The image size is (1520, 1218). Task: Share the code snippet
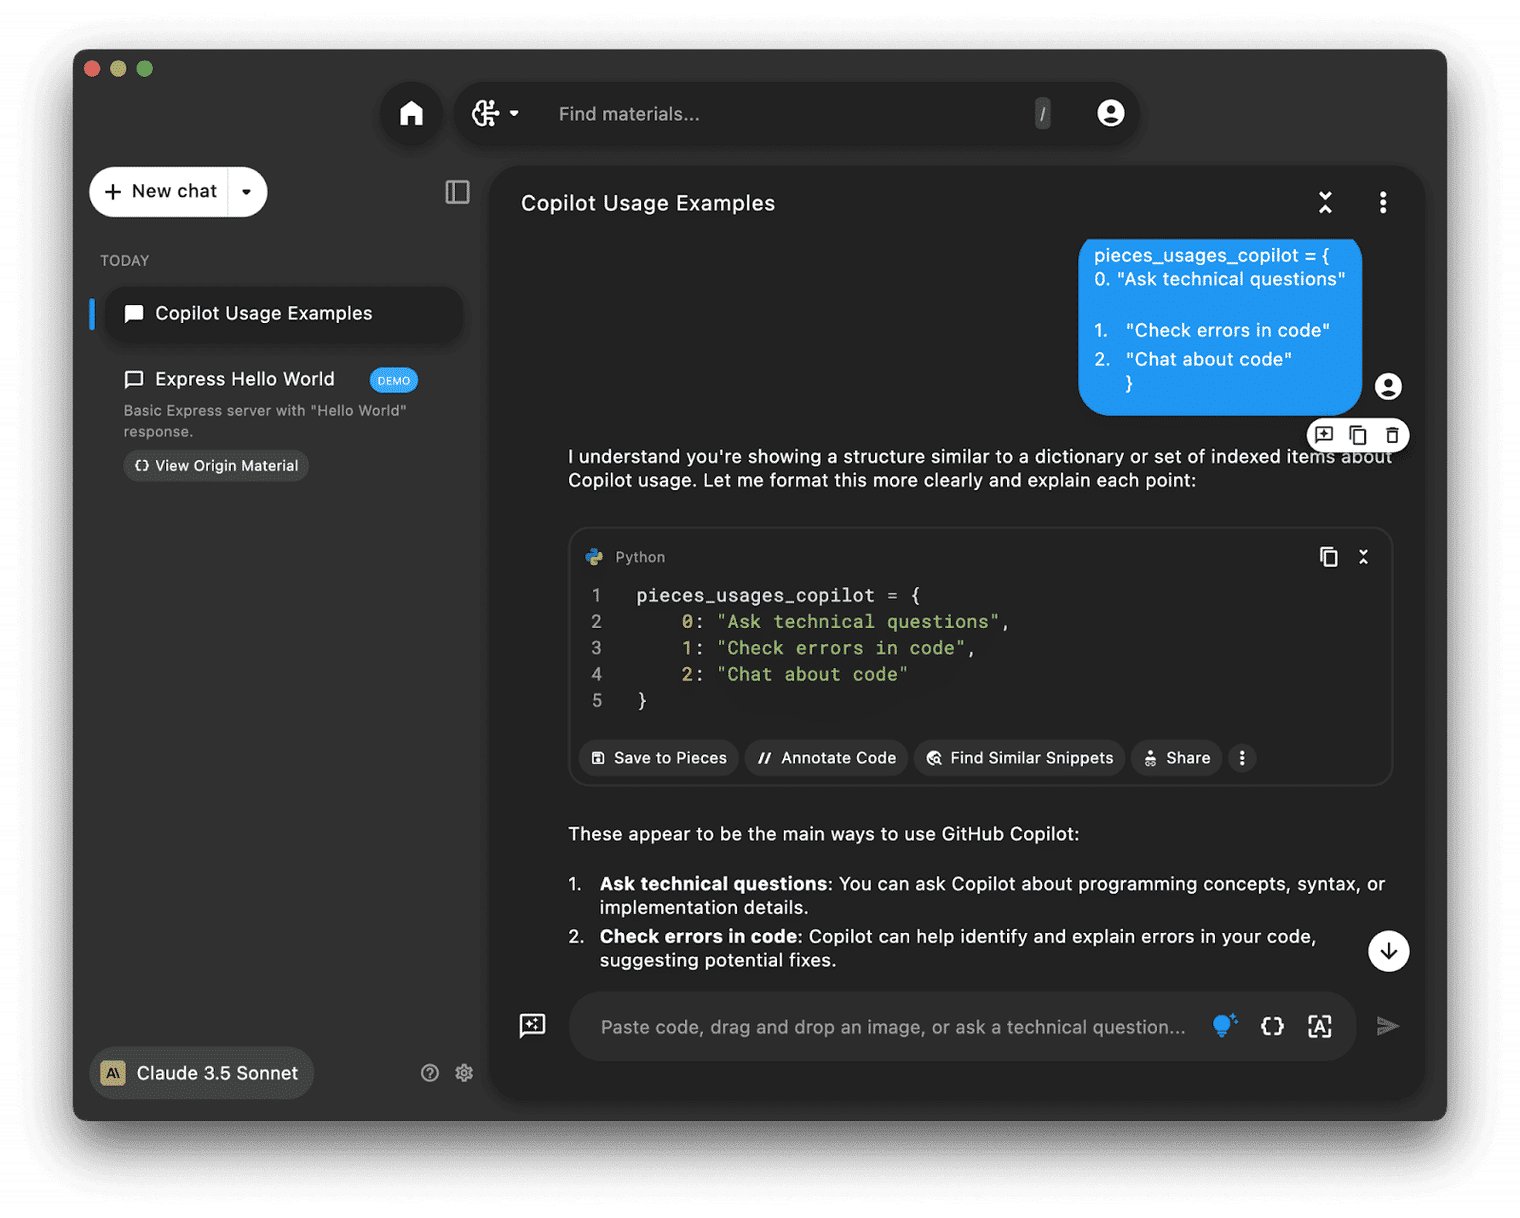1177,758
